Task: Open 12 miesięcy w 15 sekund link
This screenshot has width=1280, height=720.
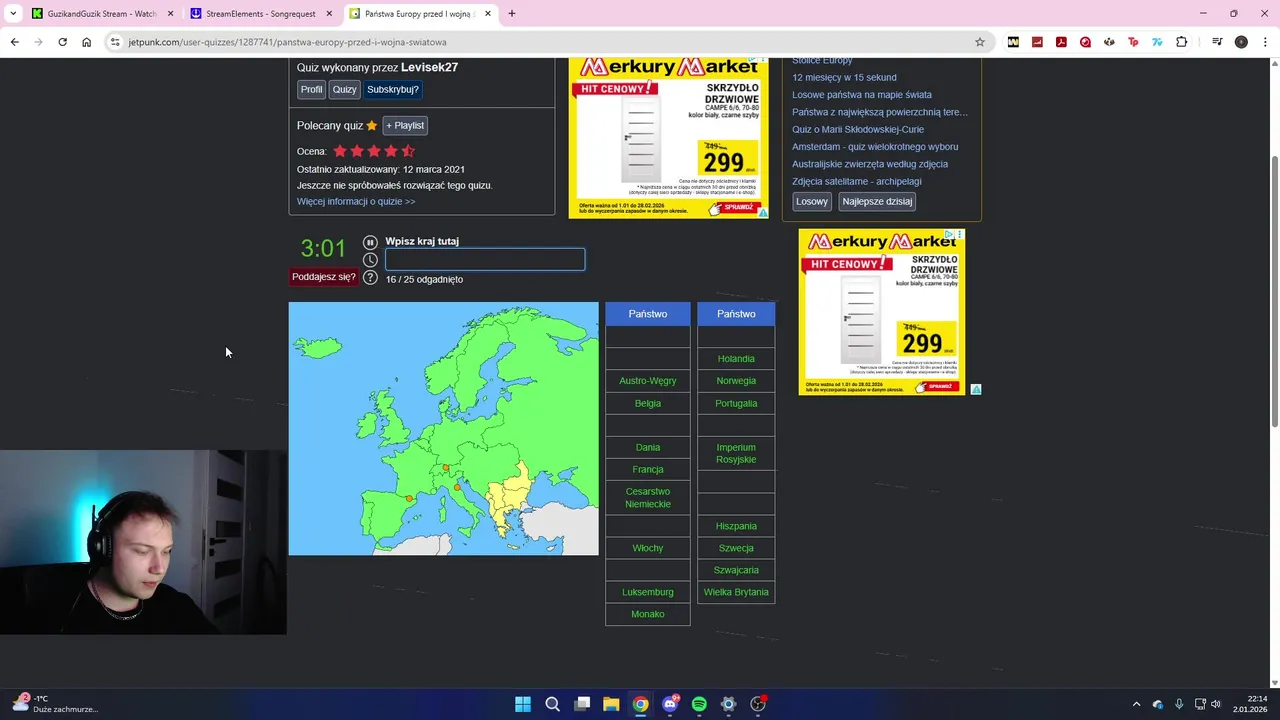Action: 844,77
